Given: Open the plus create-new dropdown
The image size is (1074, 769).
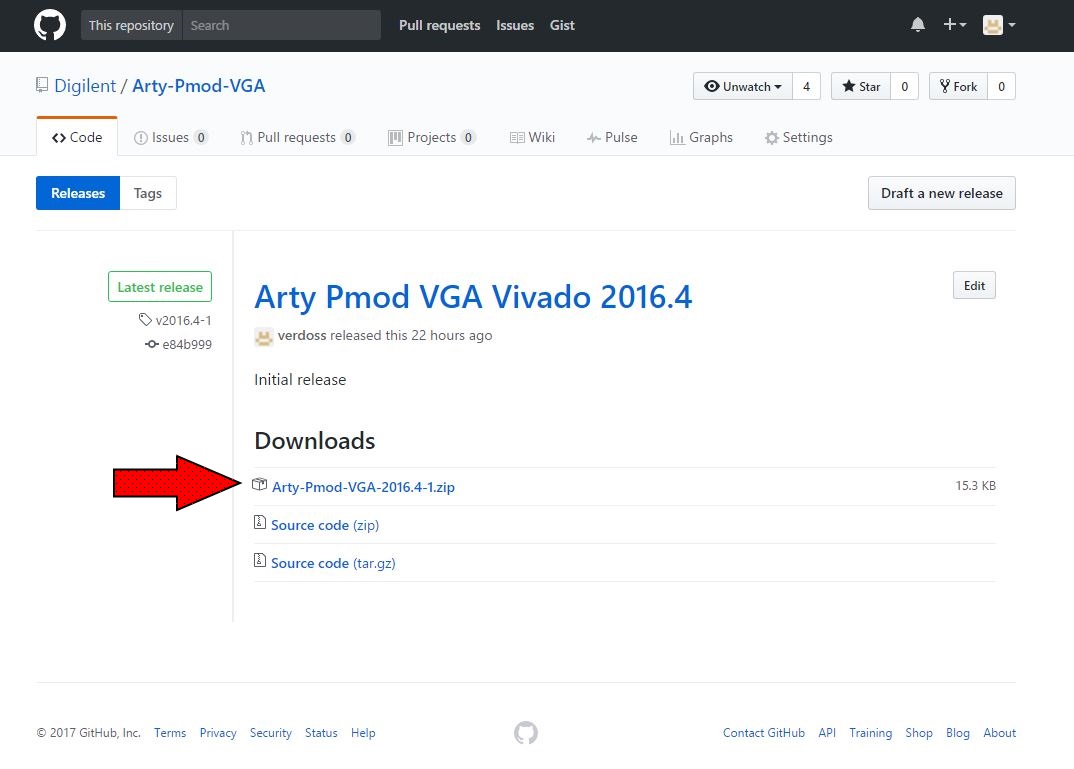Looking at the screenshot, I should [954, 25].
